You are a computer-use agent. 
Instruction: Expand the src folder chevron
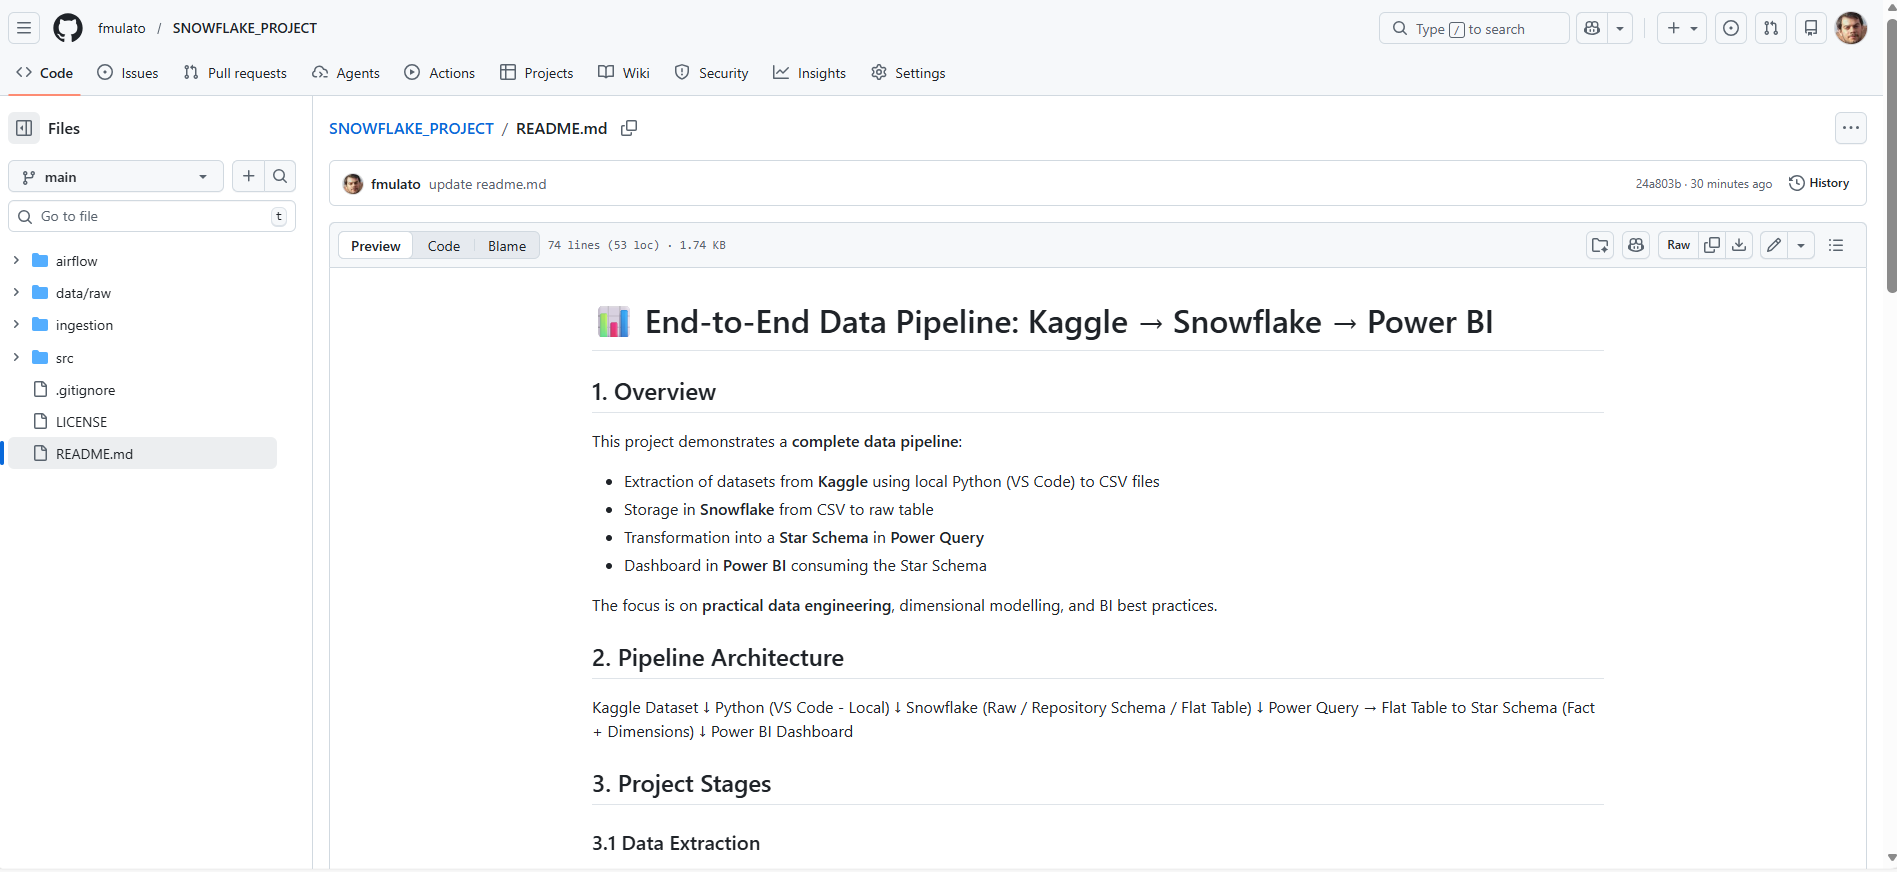point(16,357)
